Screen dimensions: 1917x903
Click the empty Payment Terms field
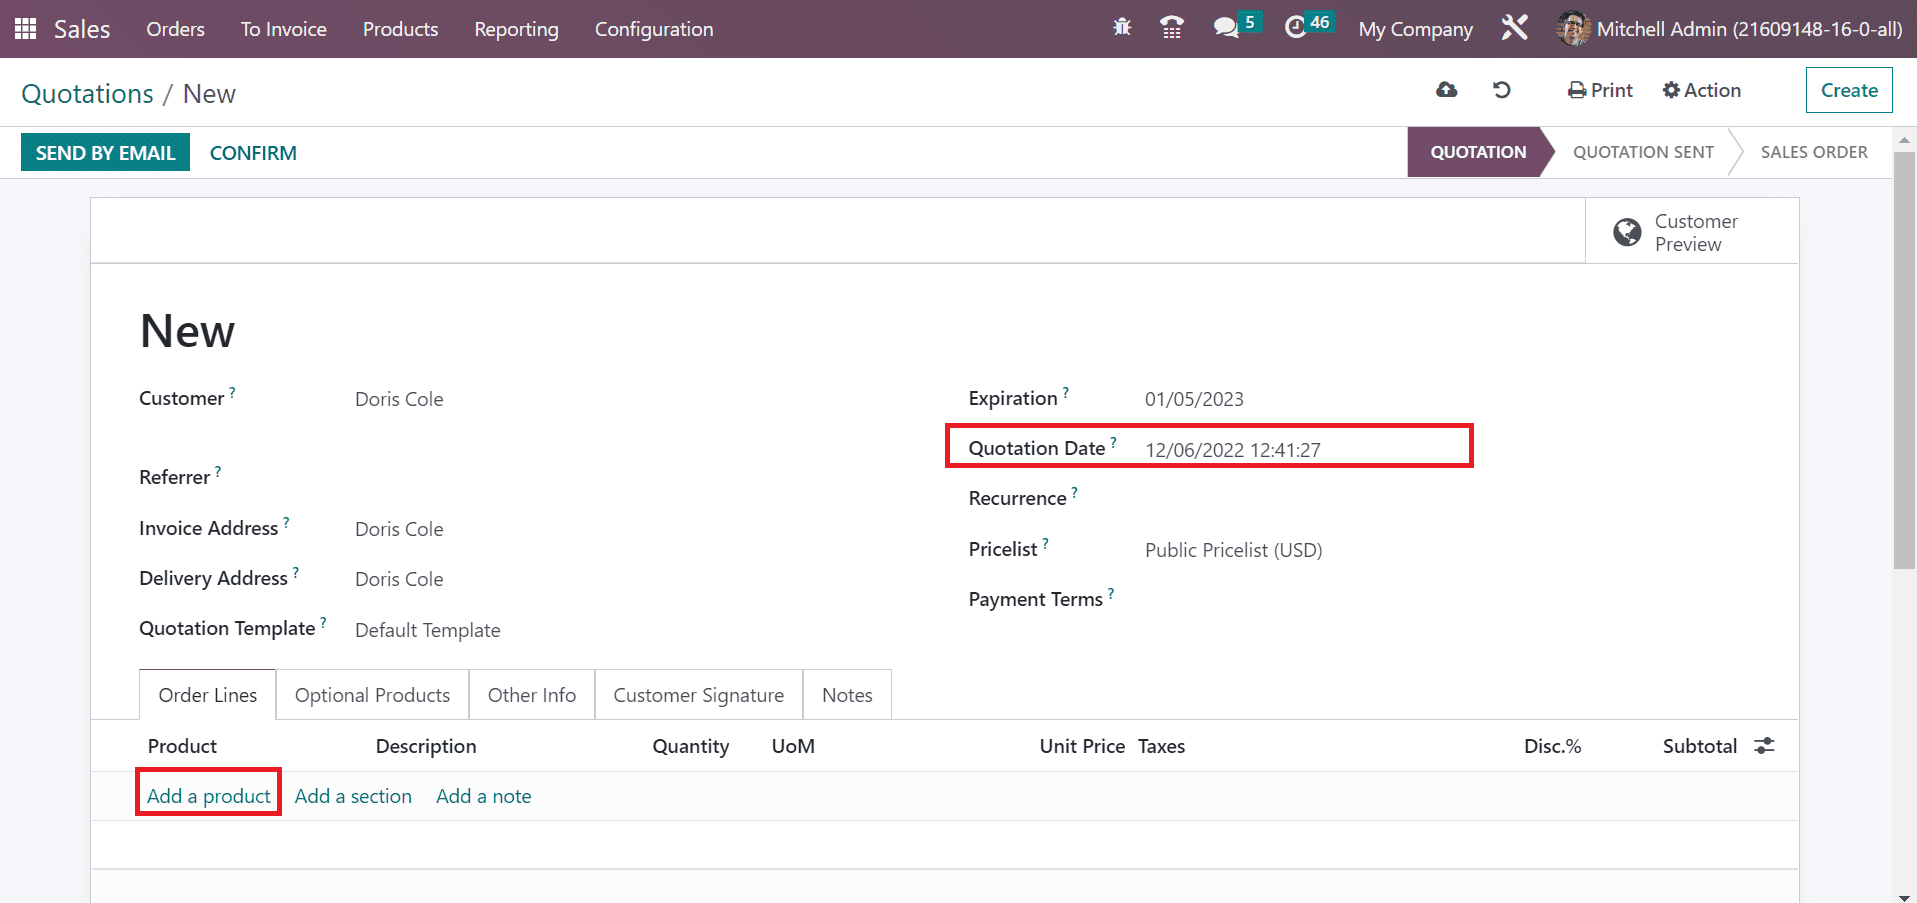(1445, 600)
